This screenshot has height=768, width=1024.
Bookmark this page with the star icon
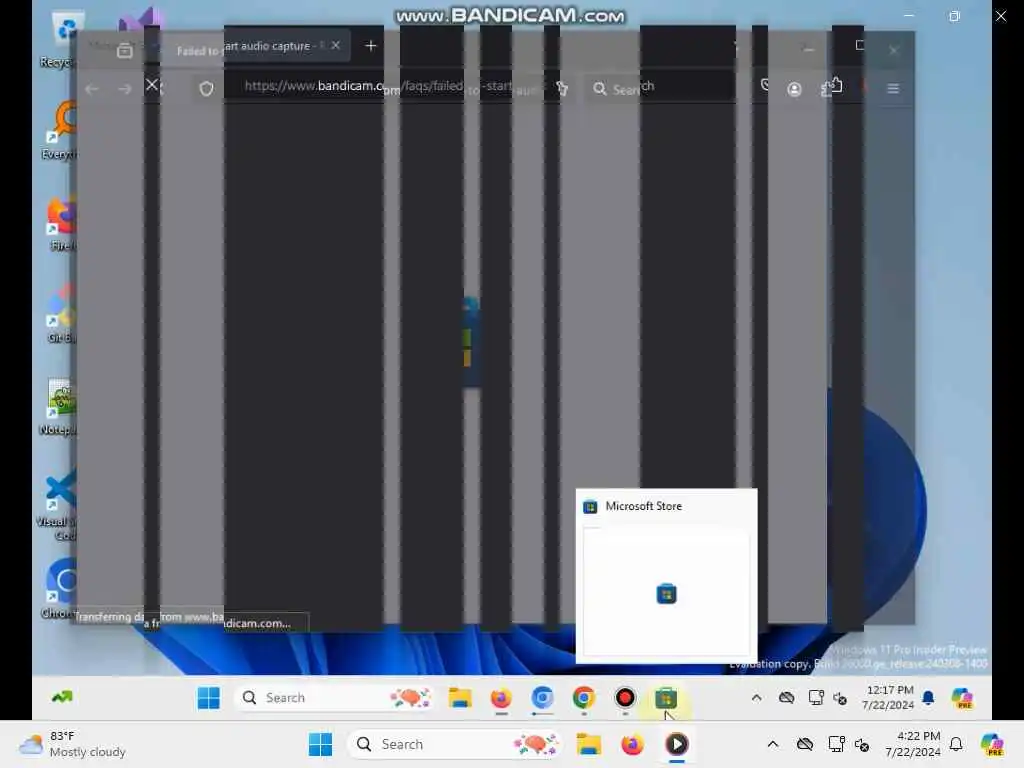[x=562, y=88]
